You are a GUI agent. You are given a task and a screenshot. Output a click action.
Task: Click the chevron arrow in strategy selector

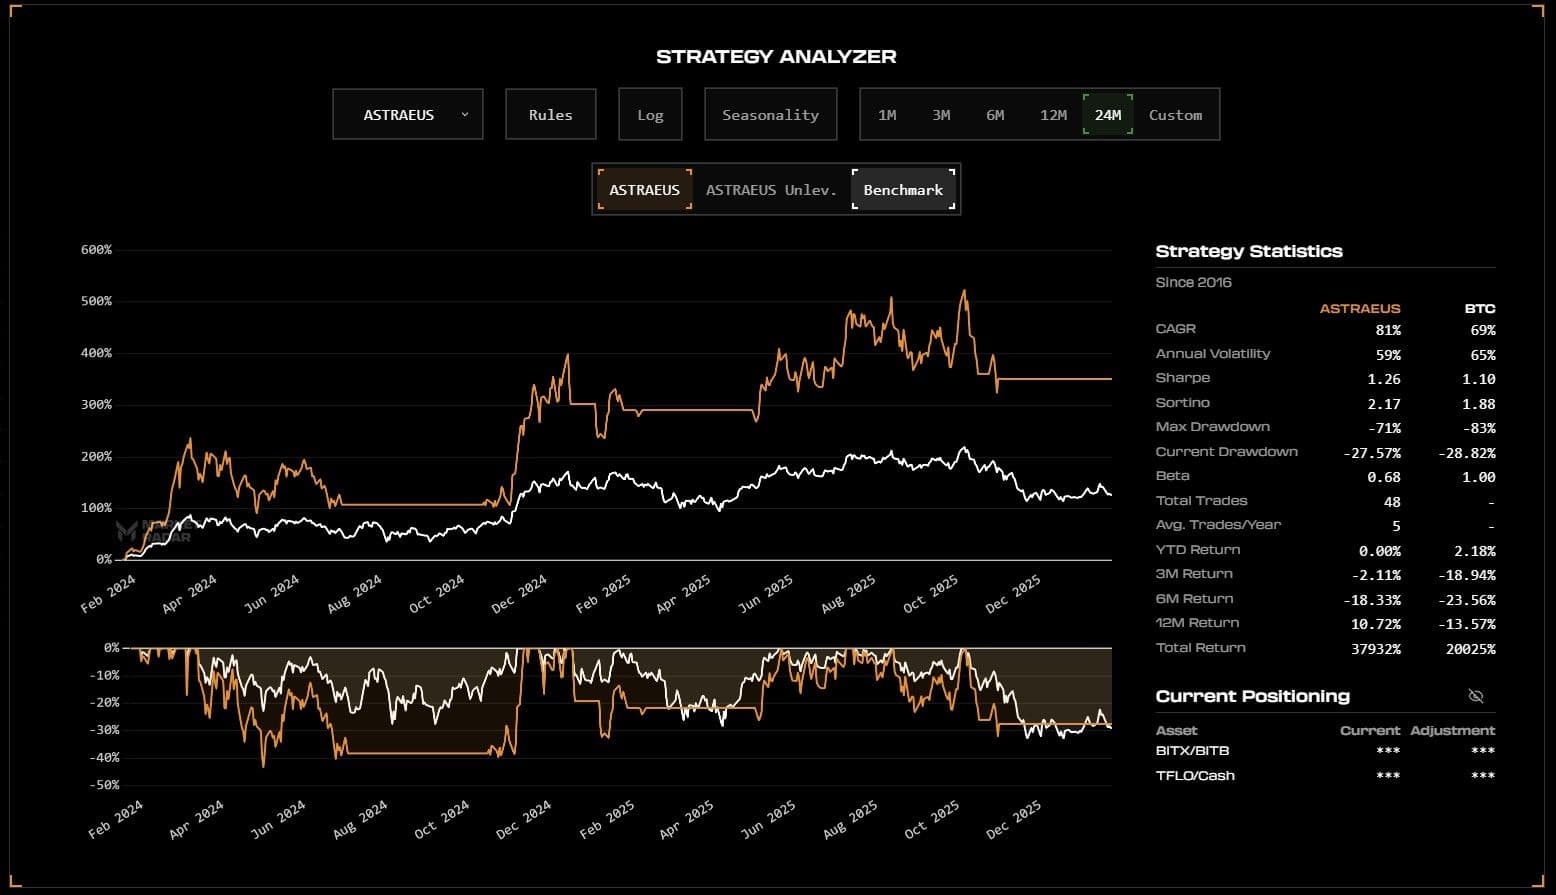coord(465,114)
